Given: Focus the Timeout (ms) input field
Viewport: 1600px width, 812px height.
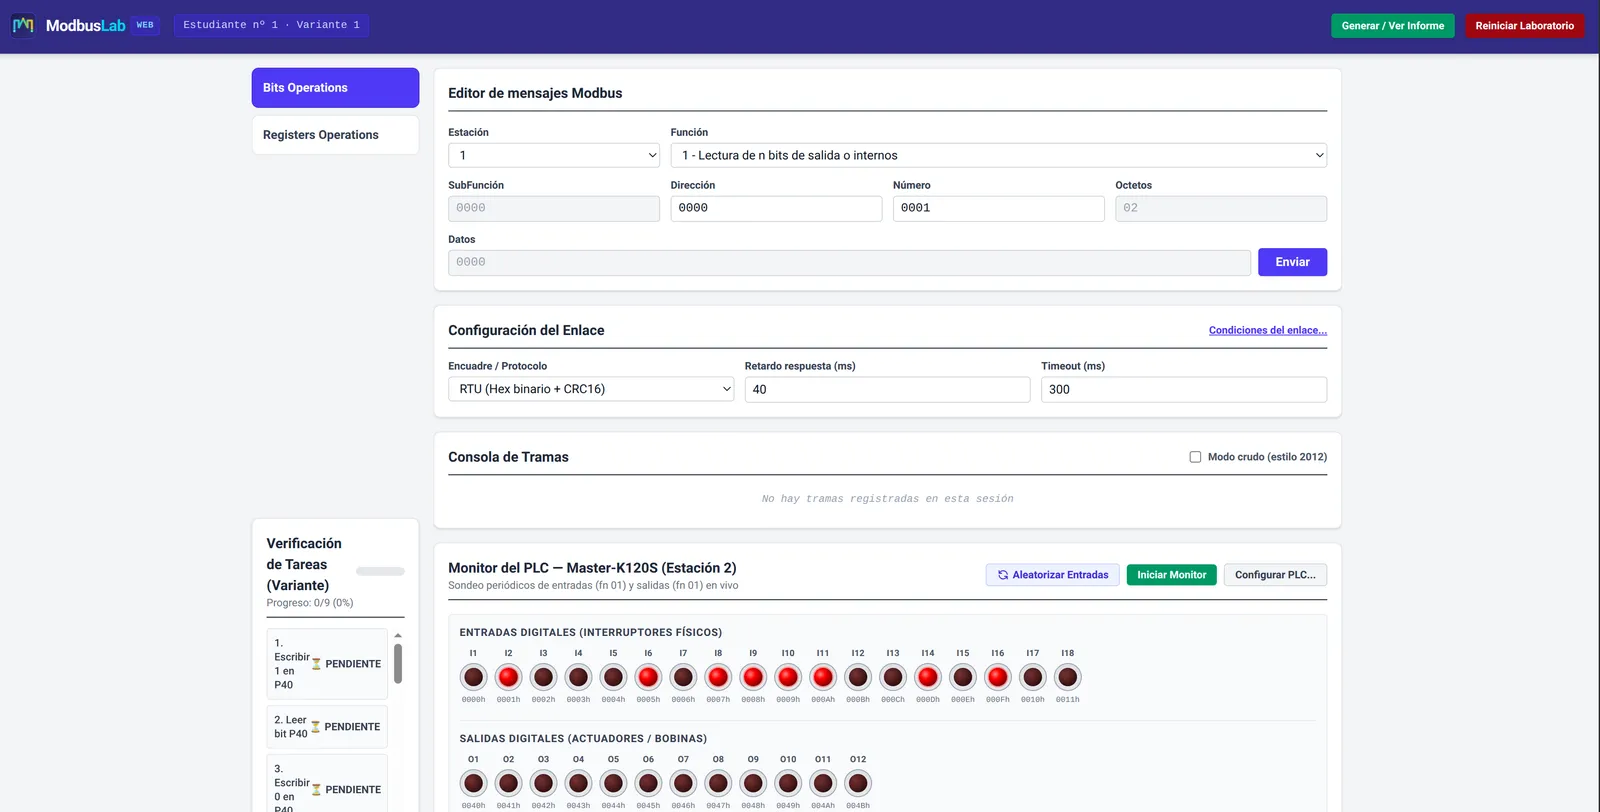Looking at the screenshot, I should click(1184, 390).
